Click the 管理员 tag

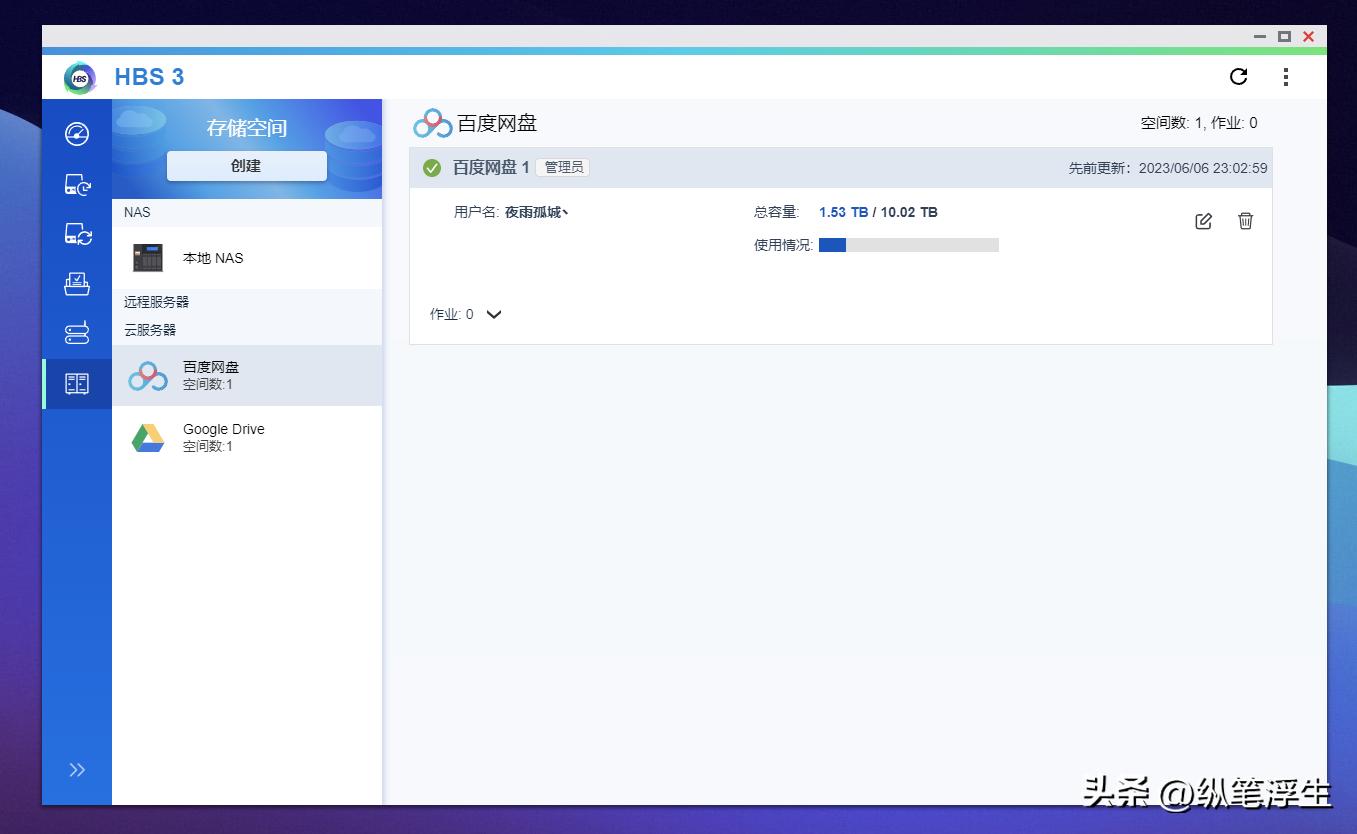coord(564,168)
